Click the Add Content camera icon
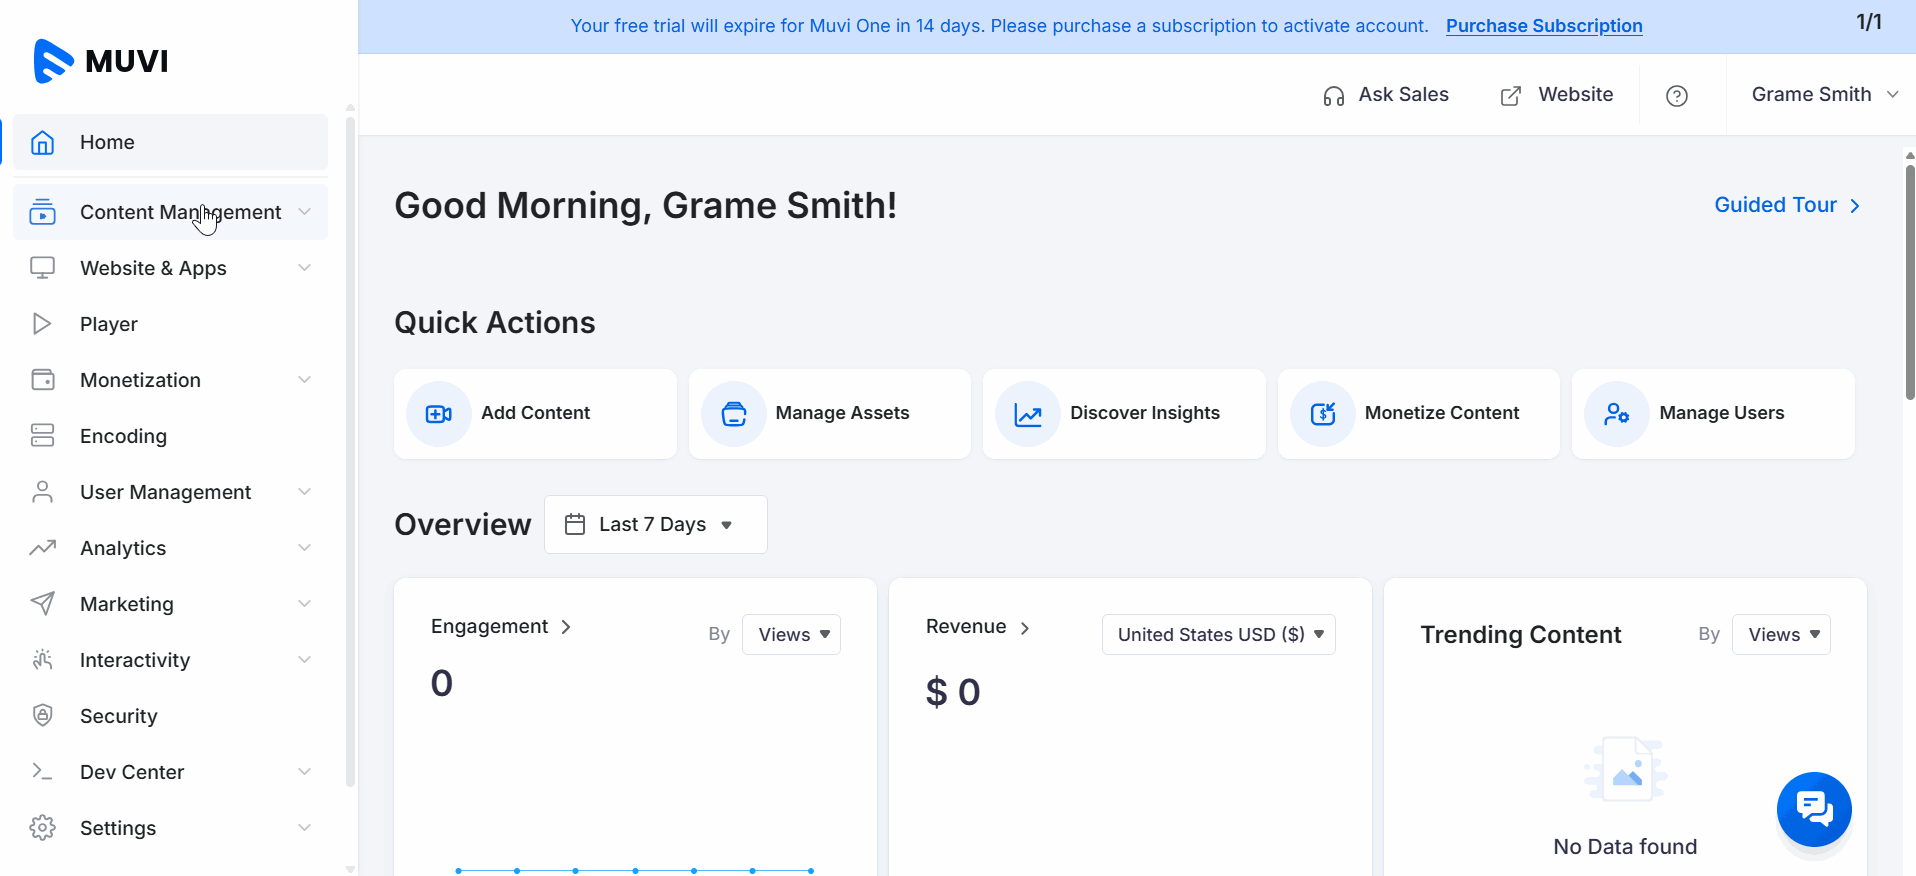This screenshot has height=876, width=1916. point(439,414)
